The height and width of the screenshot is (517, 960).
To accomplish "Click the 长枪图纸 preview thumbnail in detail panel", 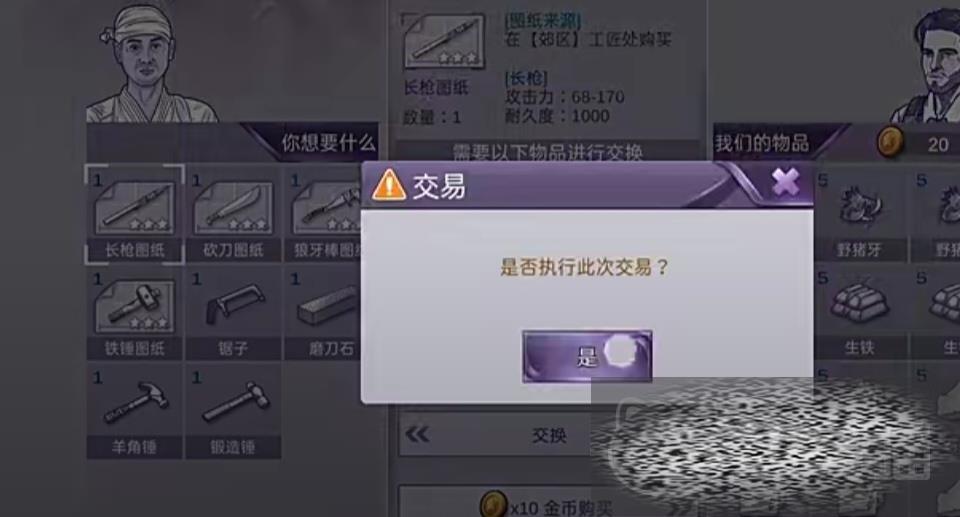I will (x=444, y=42).
